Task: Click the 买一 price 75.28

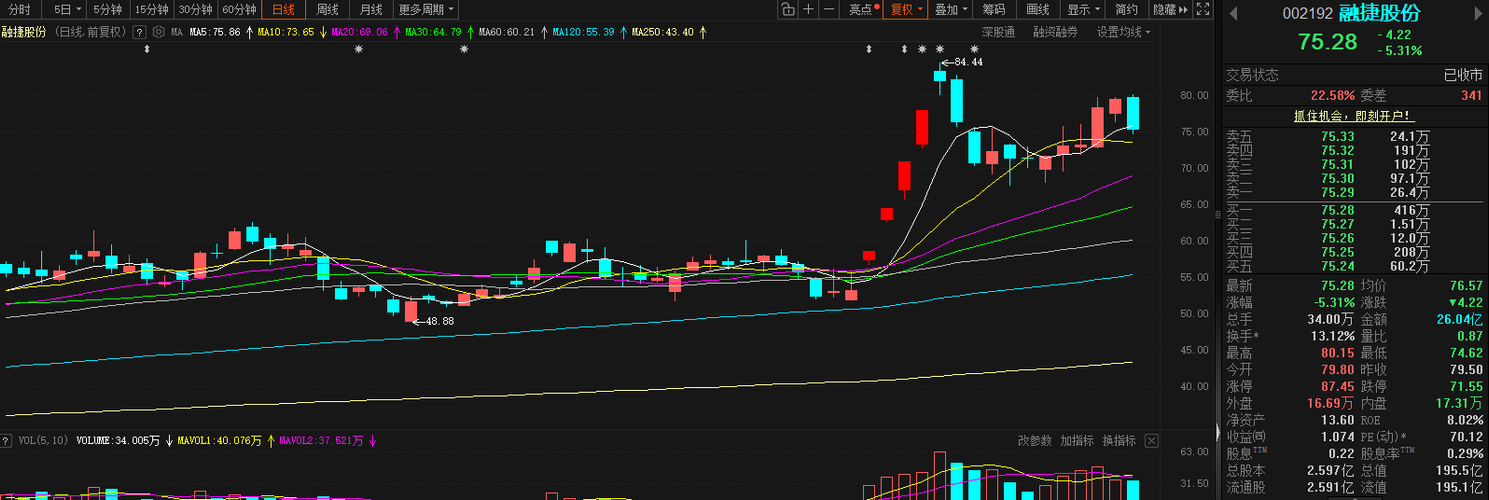Action: pos(1337,210)
